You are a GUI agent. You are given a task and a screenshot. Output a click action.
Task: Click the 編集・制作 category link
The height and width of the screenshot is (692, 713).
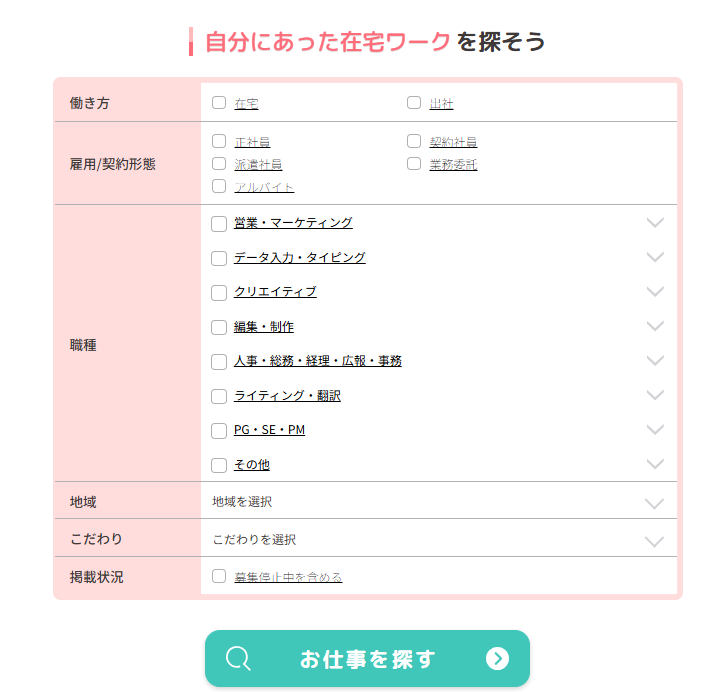[x=264, y=327]
